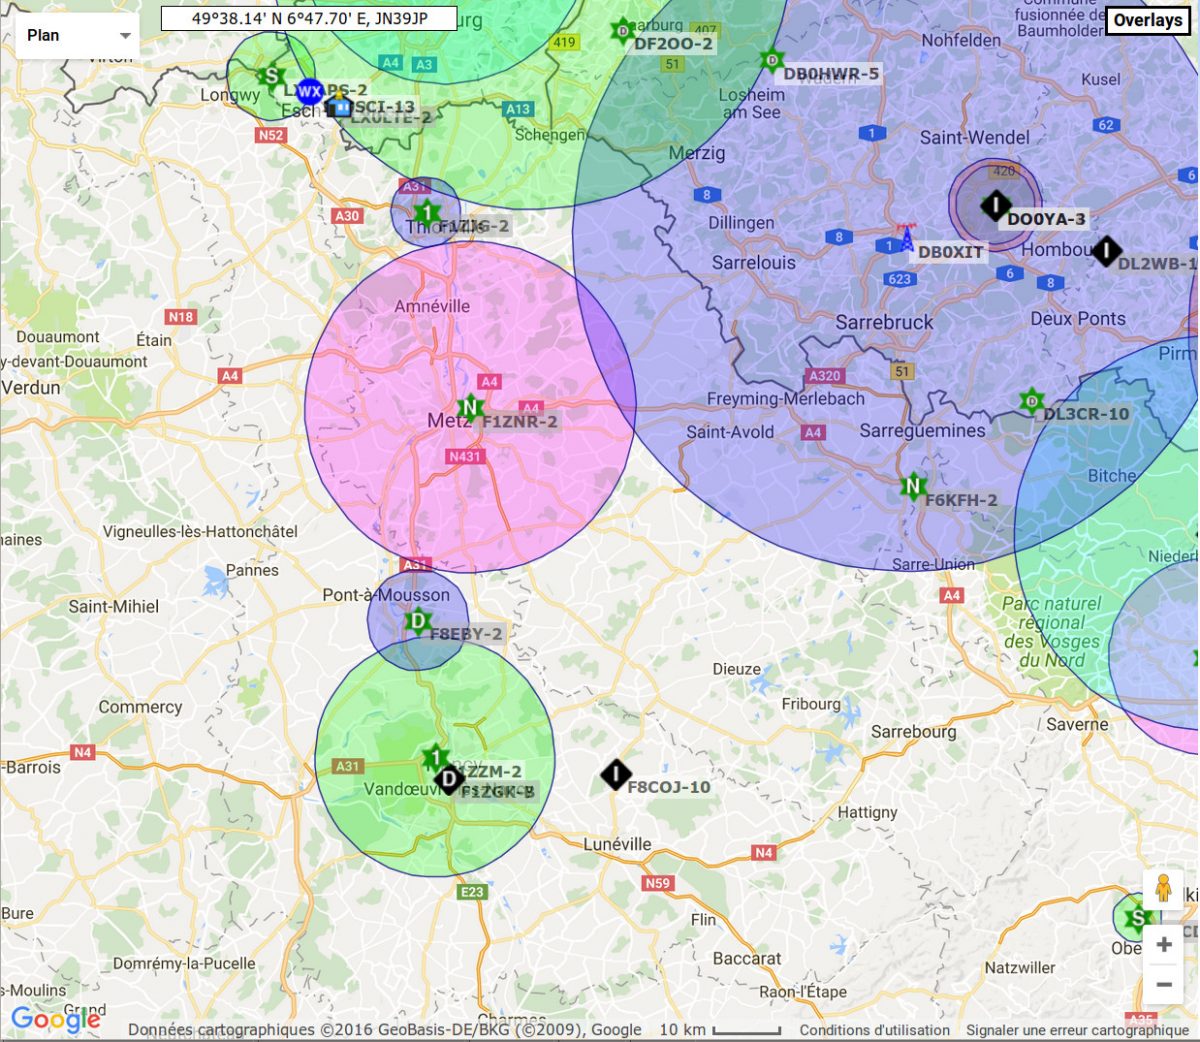Click the F1ZGK-B black D diamond
This screenshot has height=1042, width=1200.
tap(449, 779)
